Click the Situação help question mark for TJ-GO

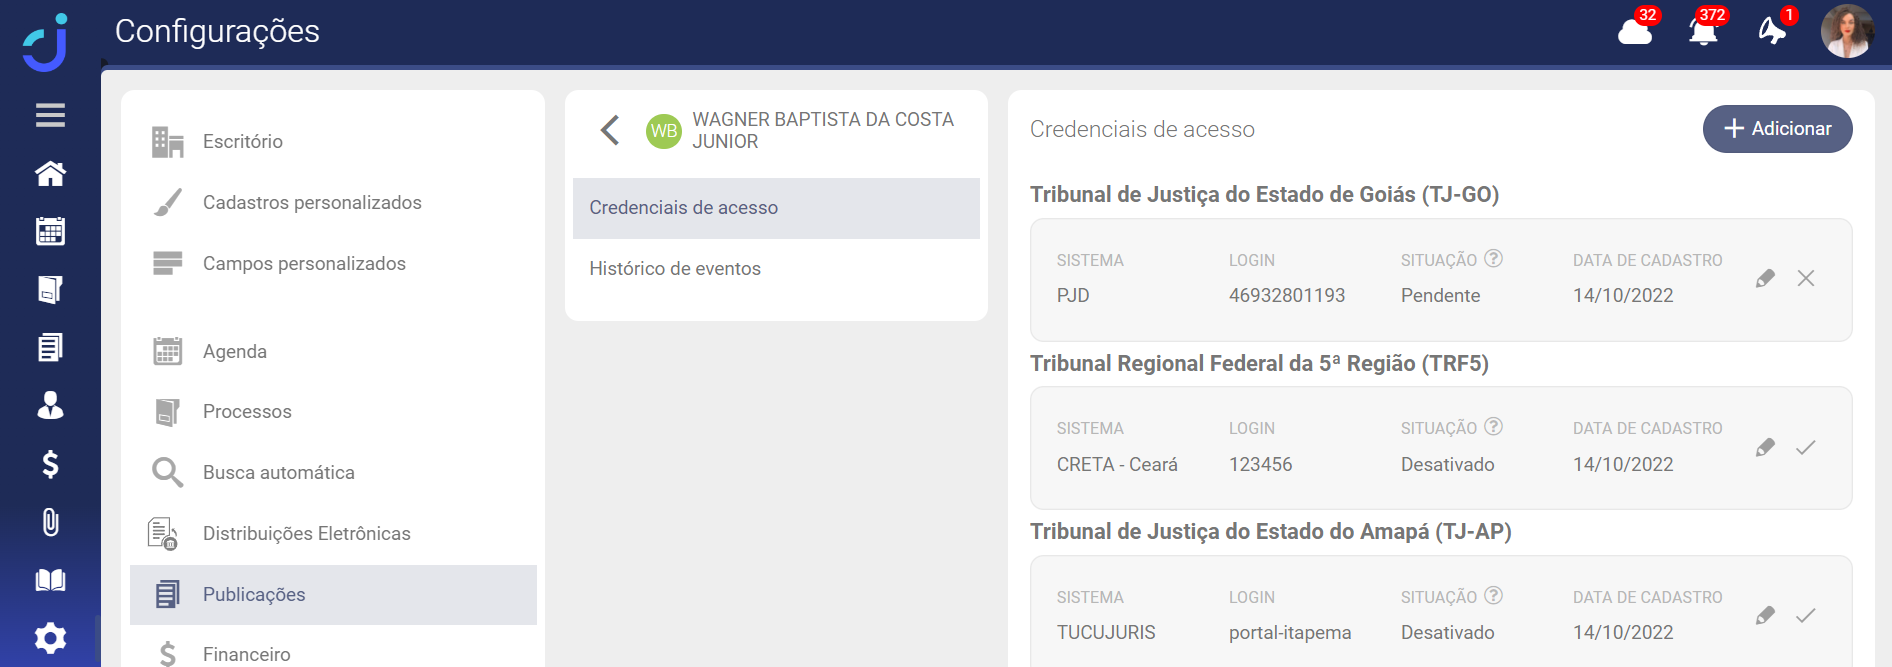point(1493,259)
